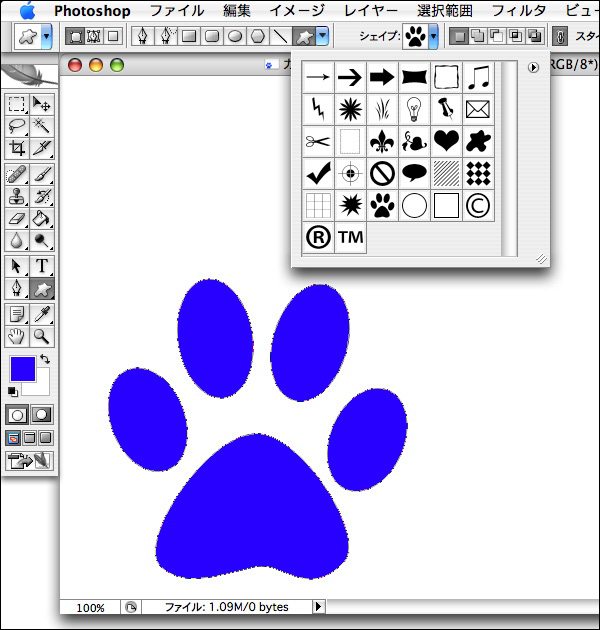Select the light bulb custom shape
This screenshot has width=600, height=630.
tap(414, 108)
